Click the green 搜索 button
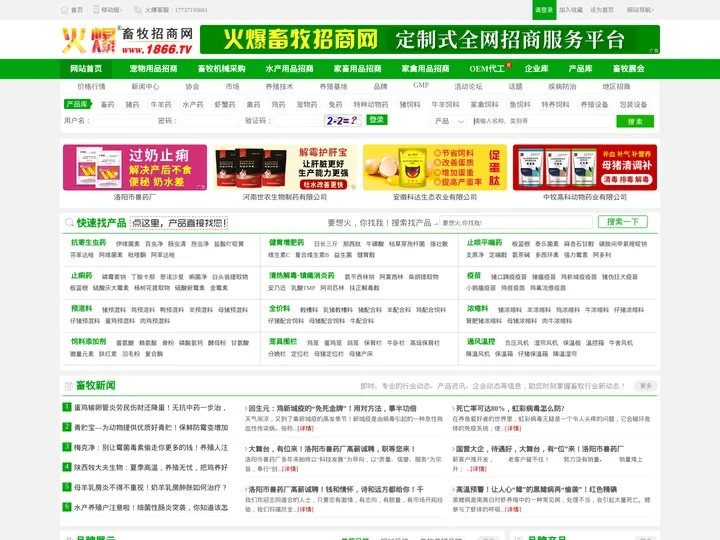Screen dimensions: 720x540 (x=635, y=121)
